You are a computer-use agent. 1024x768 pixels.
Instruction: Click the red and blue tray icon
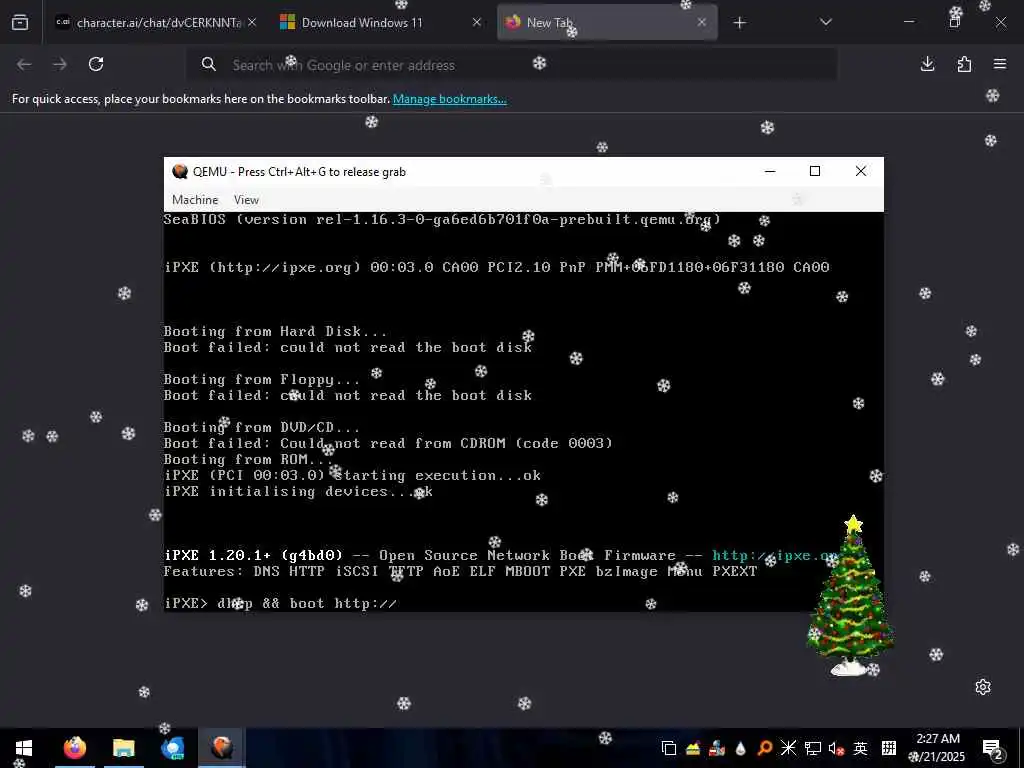(x=717, y=748)
